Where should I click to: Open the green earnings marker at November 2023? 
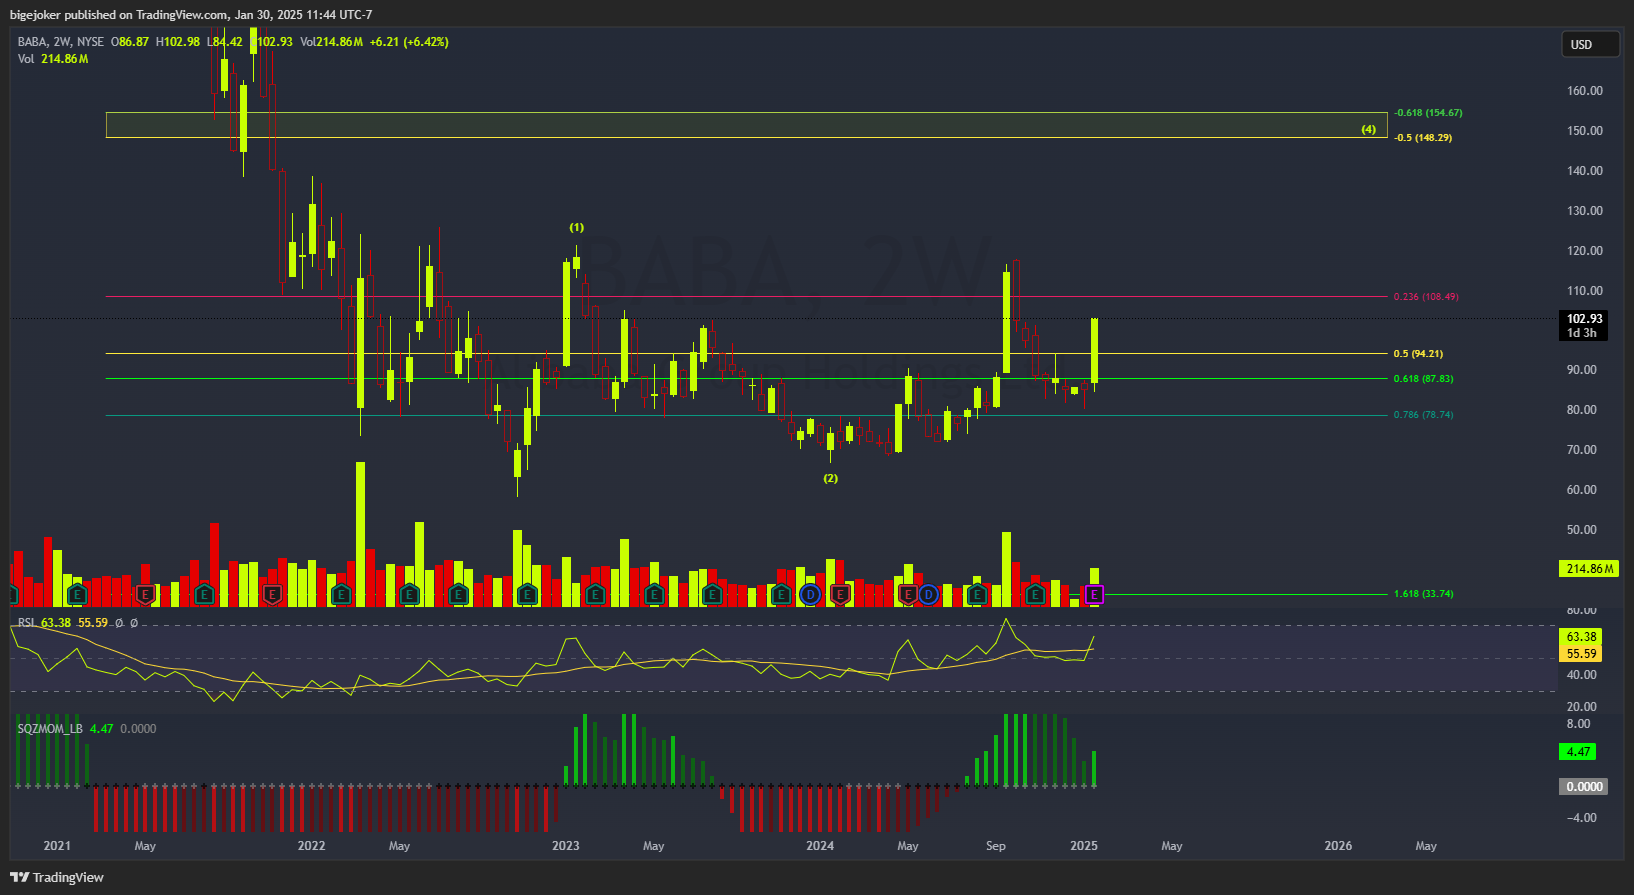pyautogui.click(x=781, y=595)
